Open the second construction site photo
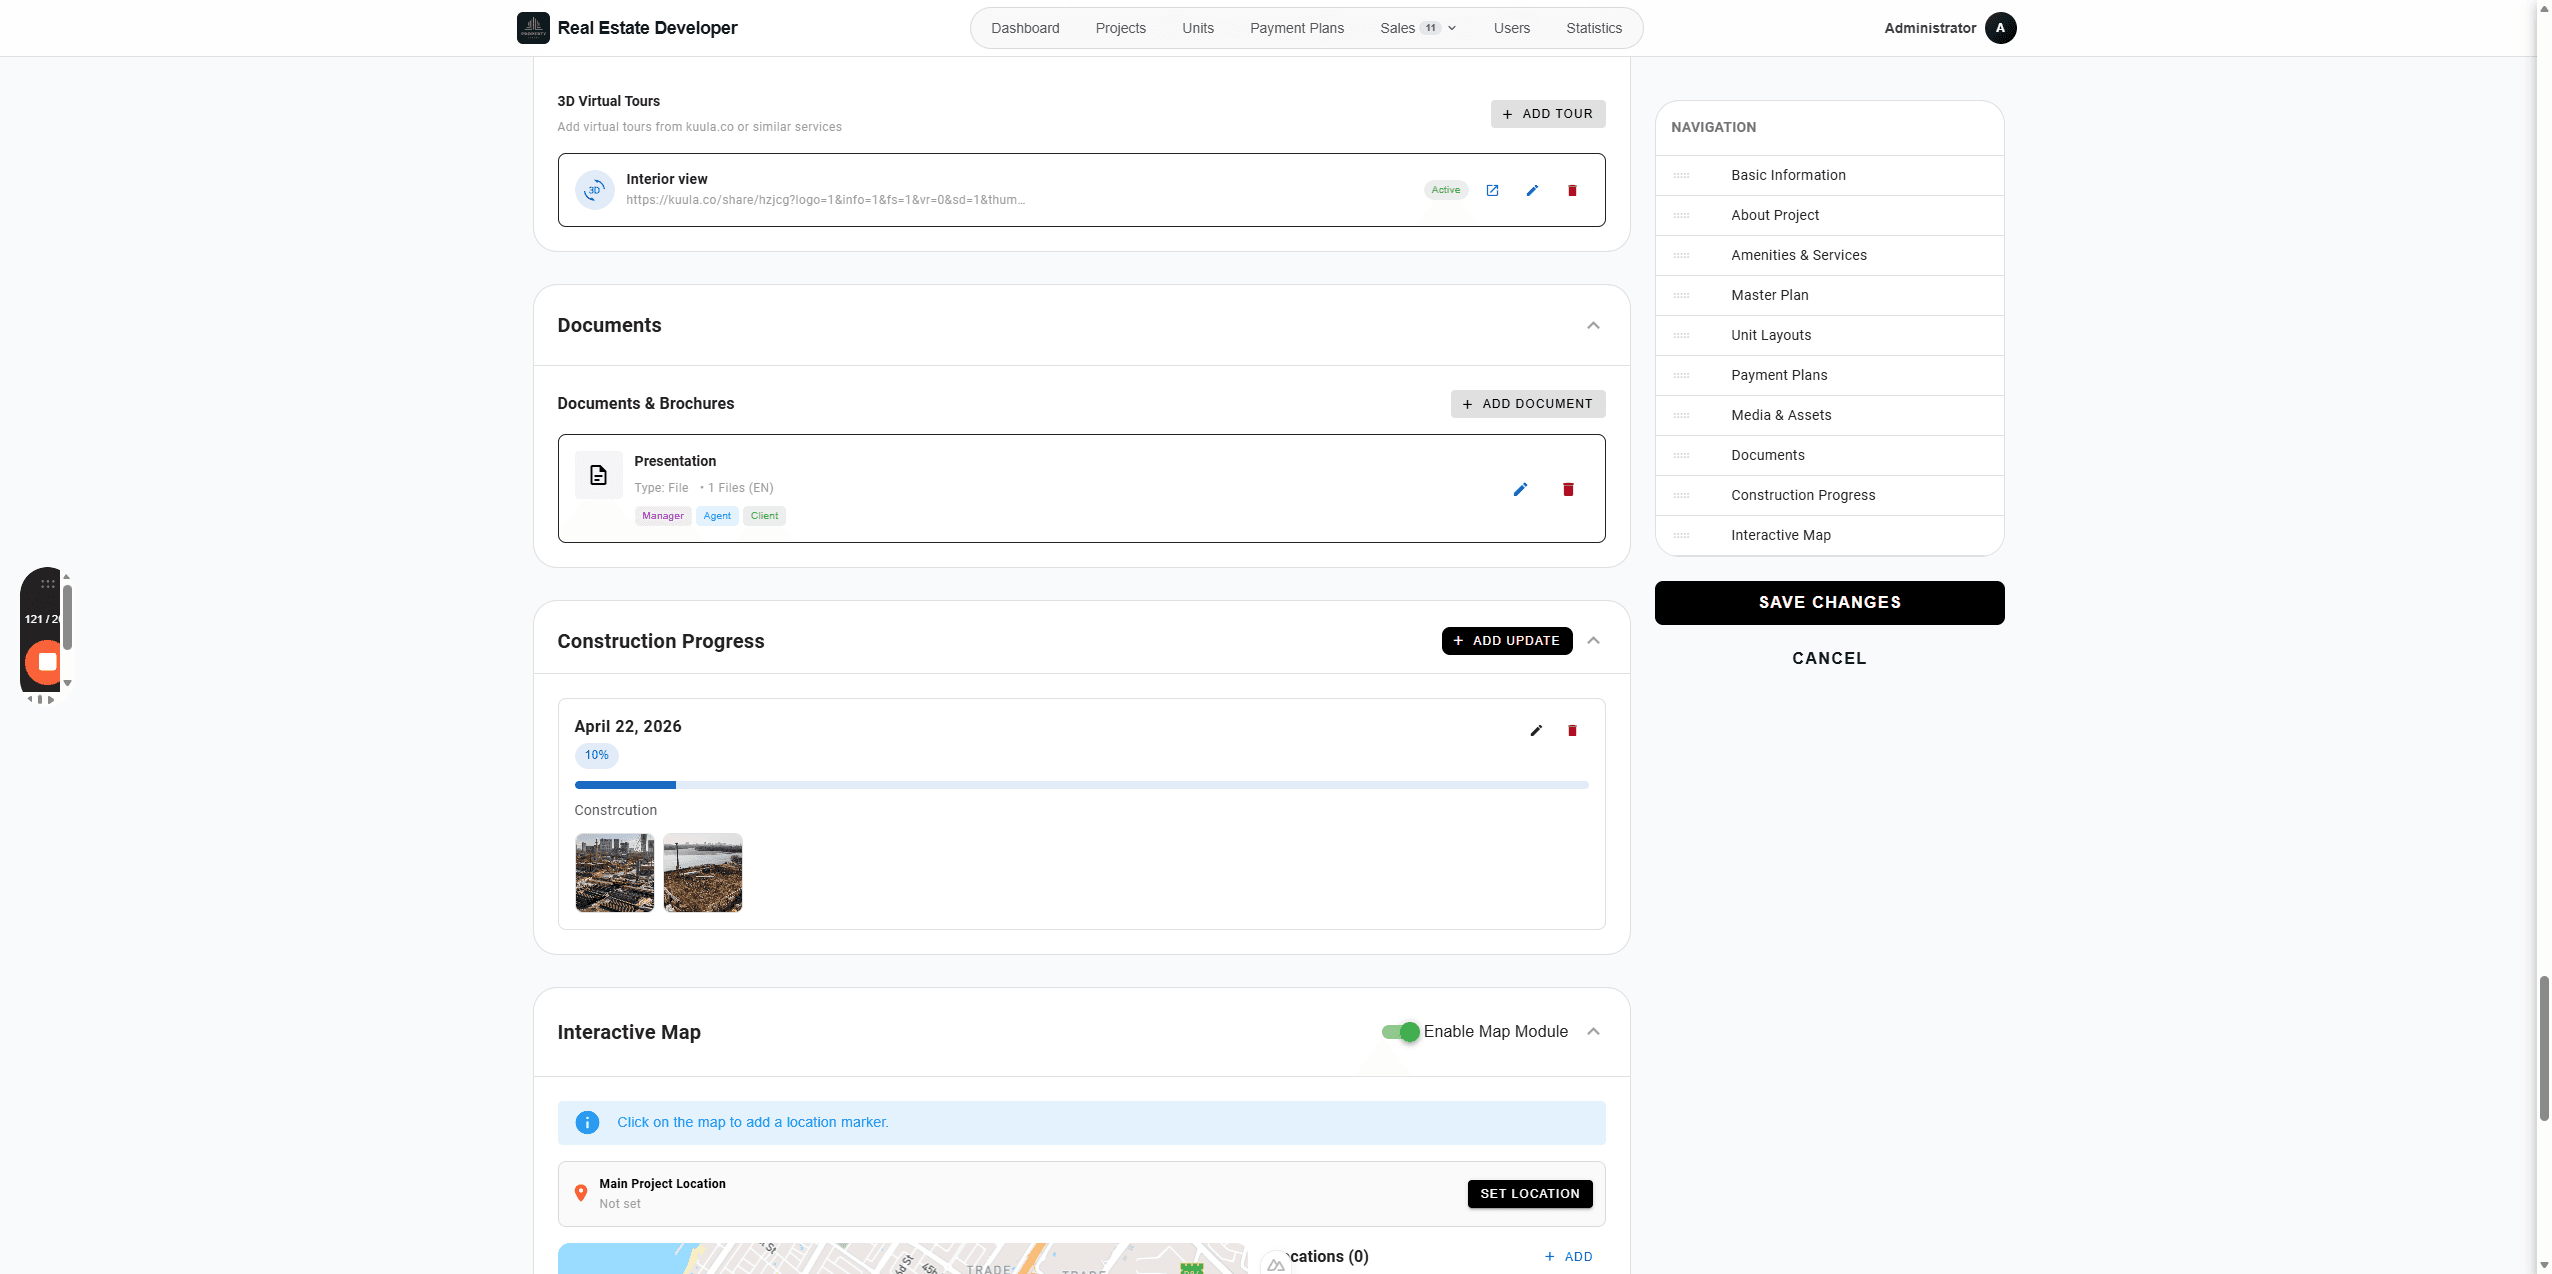This screenshot has height=1274, width=2552. [702, 873]
